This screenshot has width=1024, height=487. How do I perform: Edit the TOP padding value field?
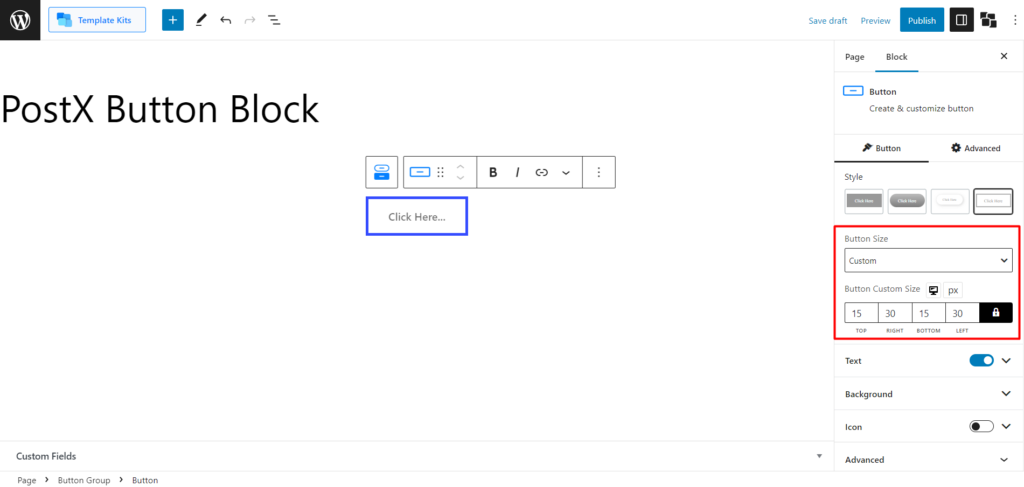[x=861, y=313]
